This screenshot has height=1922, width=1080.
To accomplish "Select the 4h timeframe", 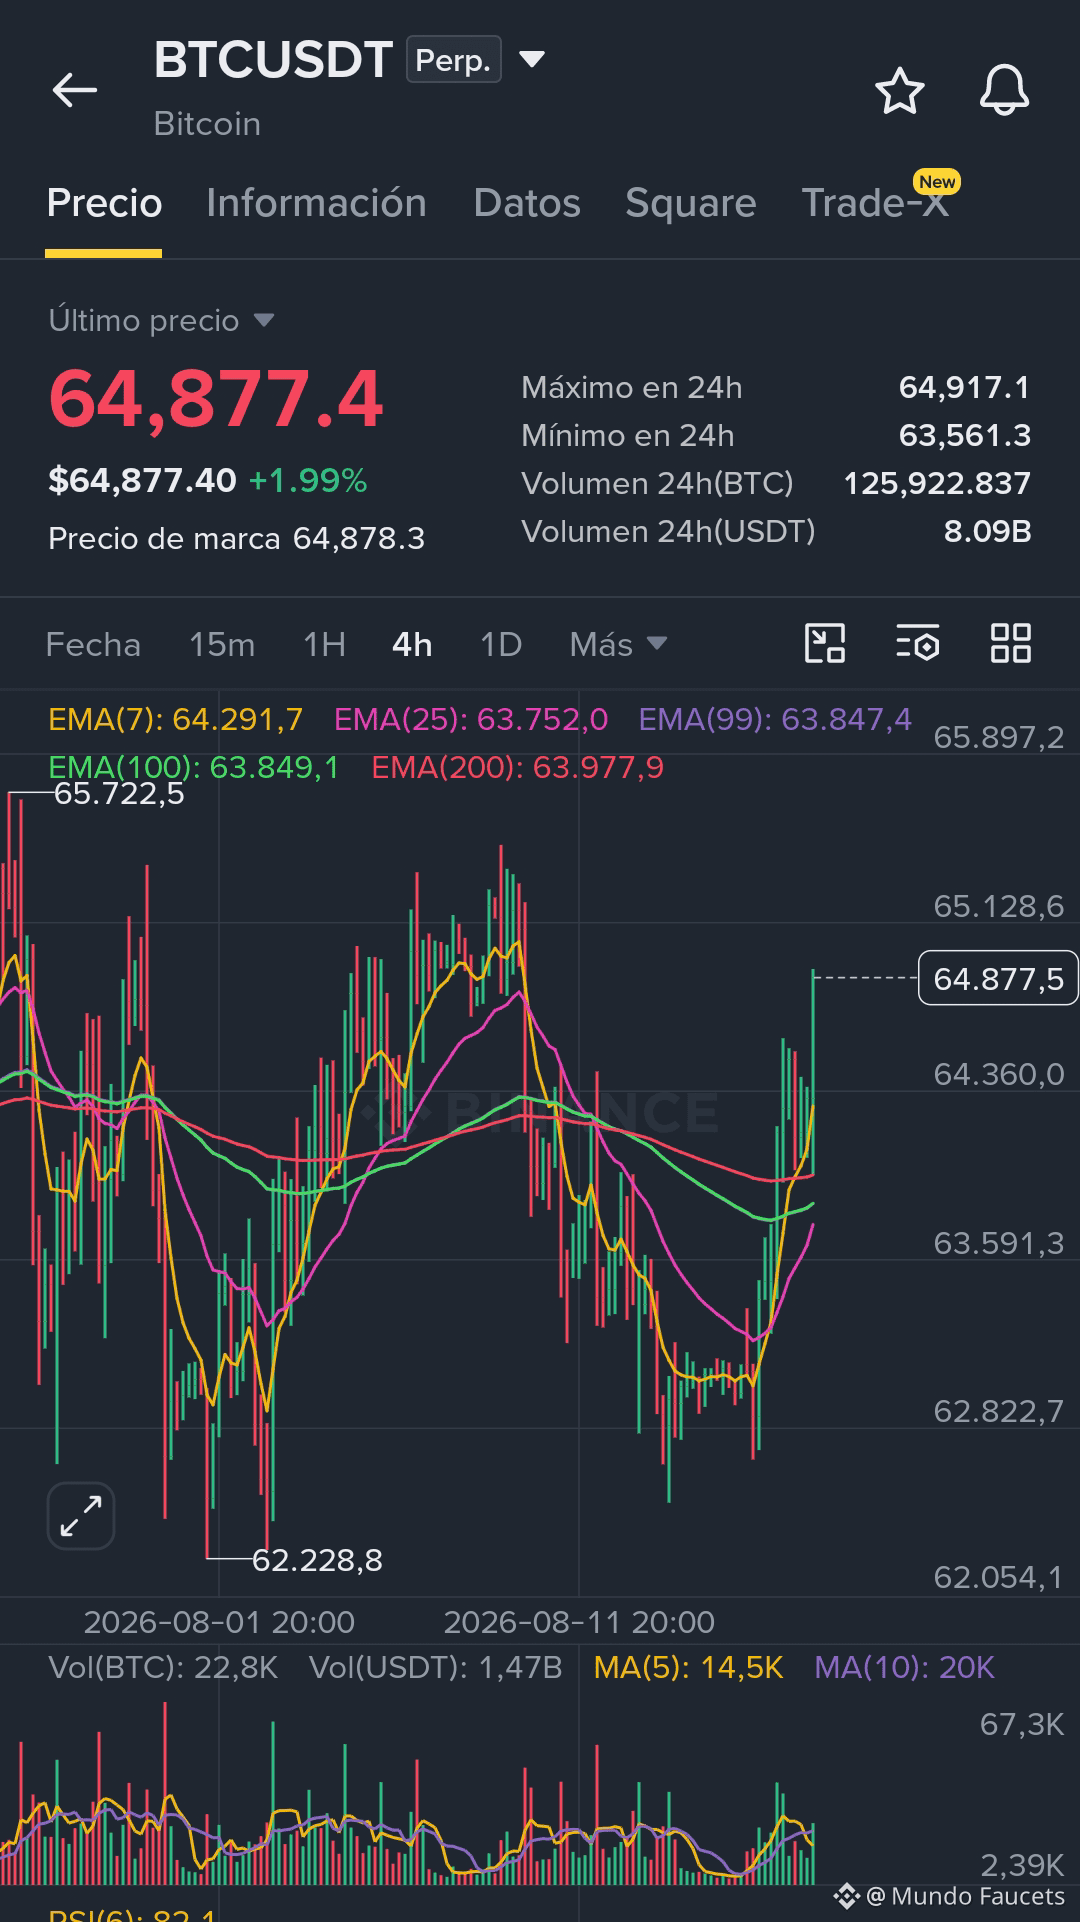I will tap(412, 644).
